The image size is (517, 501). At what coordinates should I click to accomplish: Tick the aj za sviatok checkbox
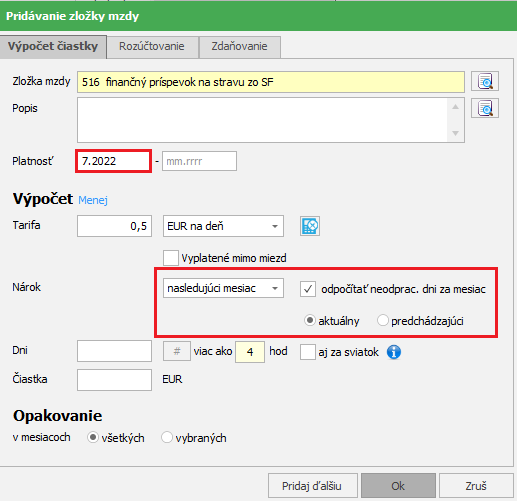(308, 352)
